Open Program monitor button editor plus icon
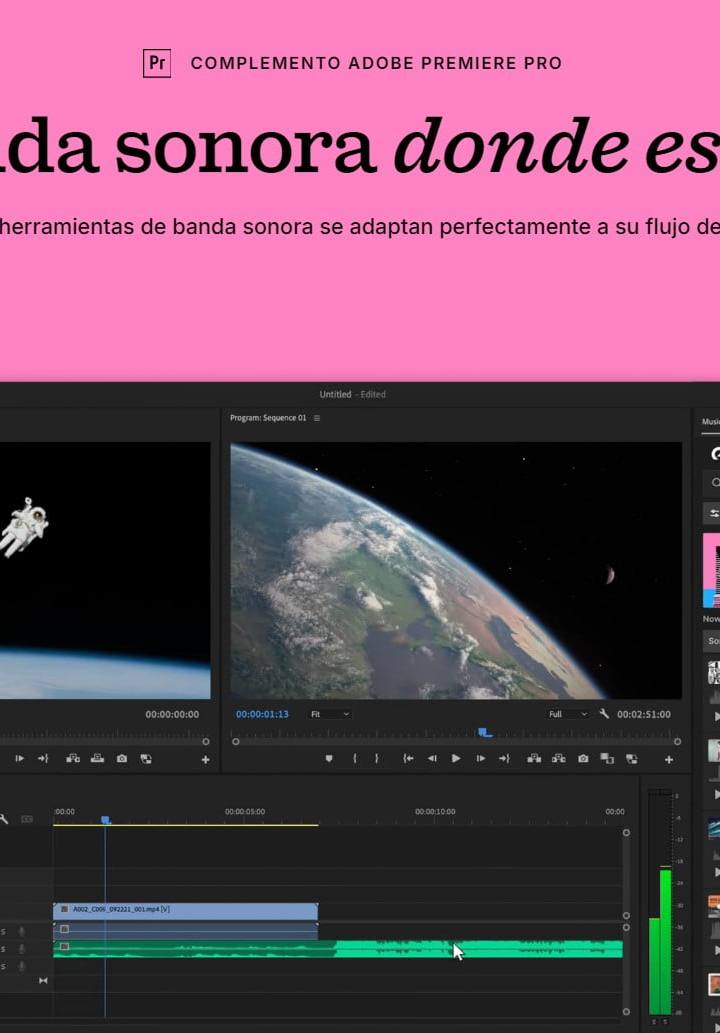Viewport: 720px width, 1033px height. [x=669, y=760]
